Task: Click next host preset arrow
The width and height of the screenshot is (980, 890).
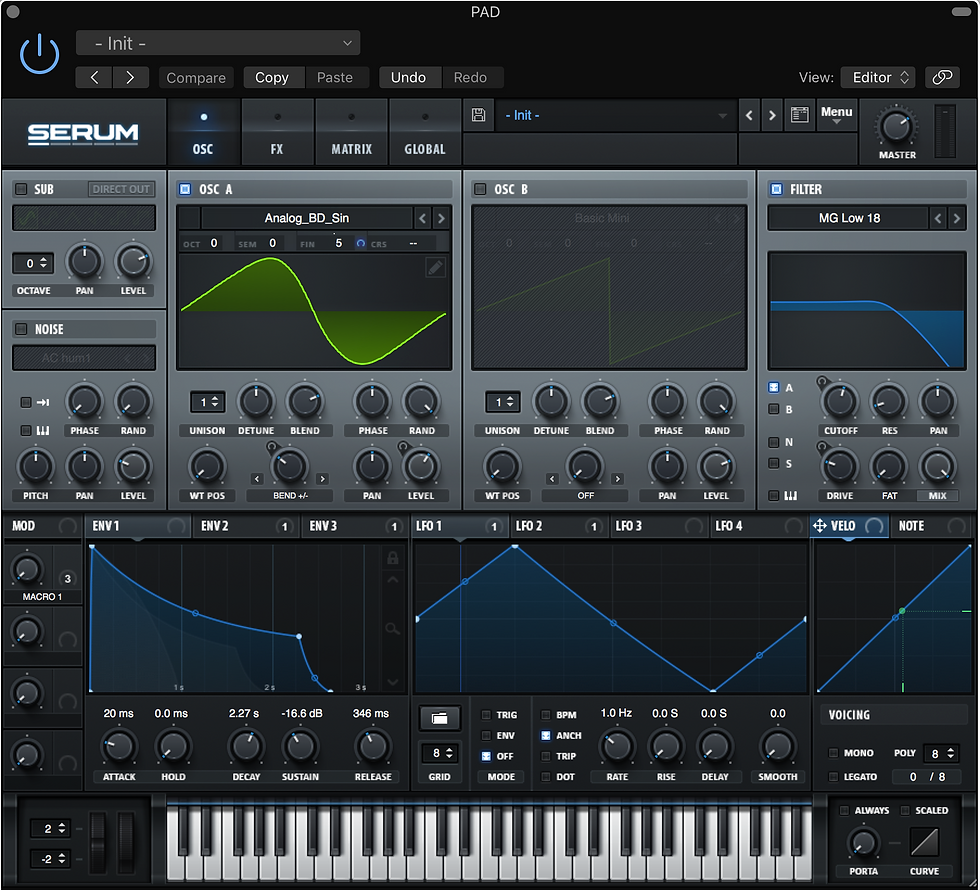Action: pyautogui.click(x=130, y=77)
